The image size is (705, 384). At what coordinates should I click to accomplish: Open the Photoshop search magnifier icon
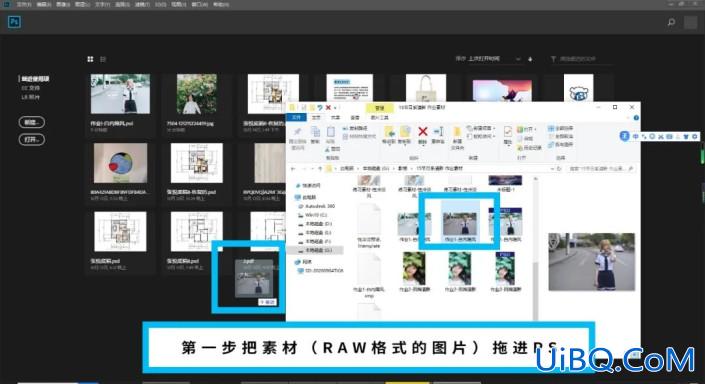point(671,22)
